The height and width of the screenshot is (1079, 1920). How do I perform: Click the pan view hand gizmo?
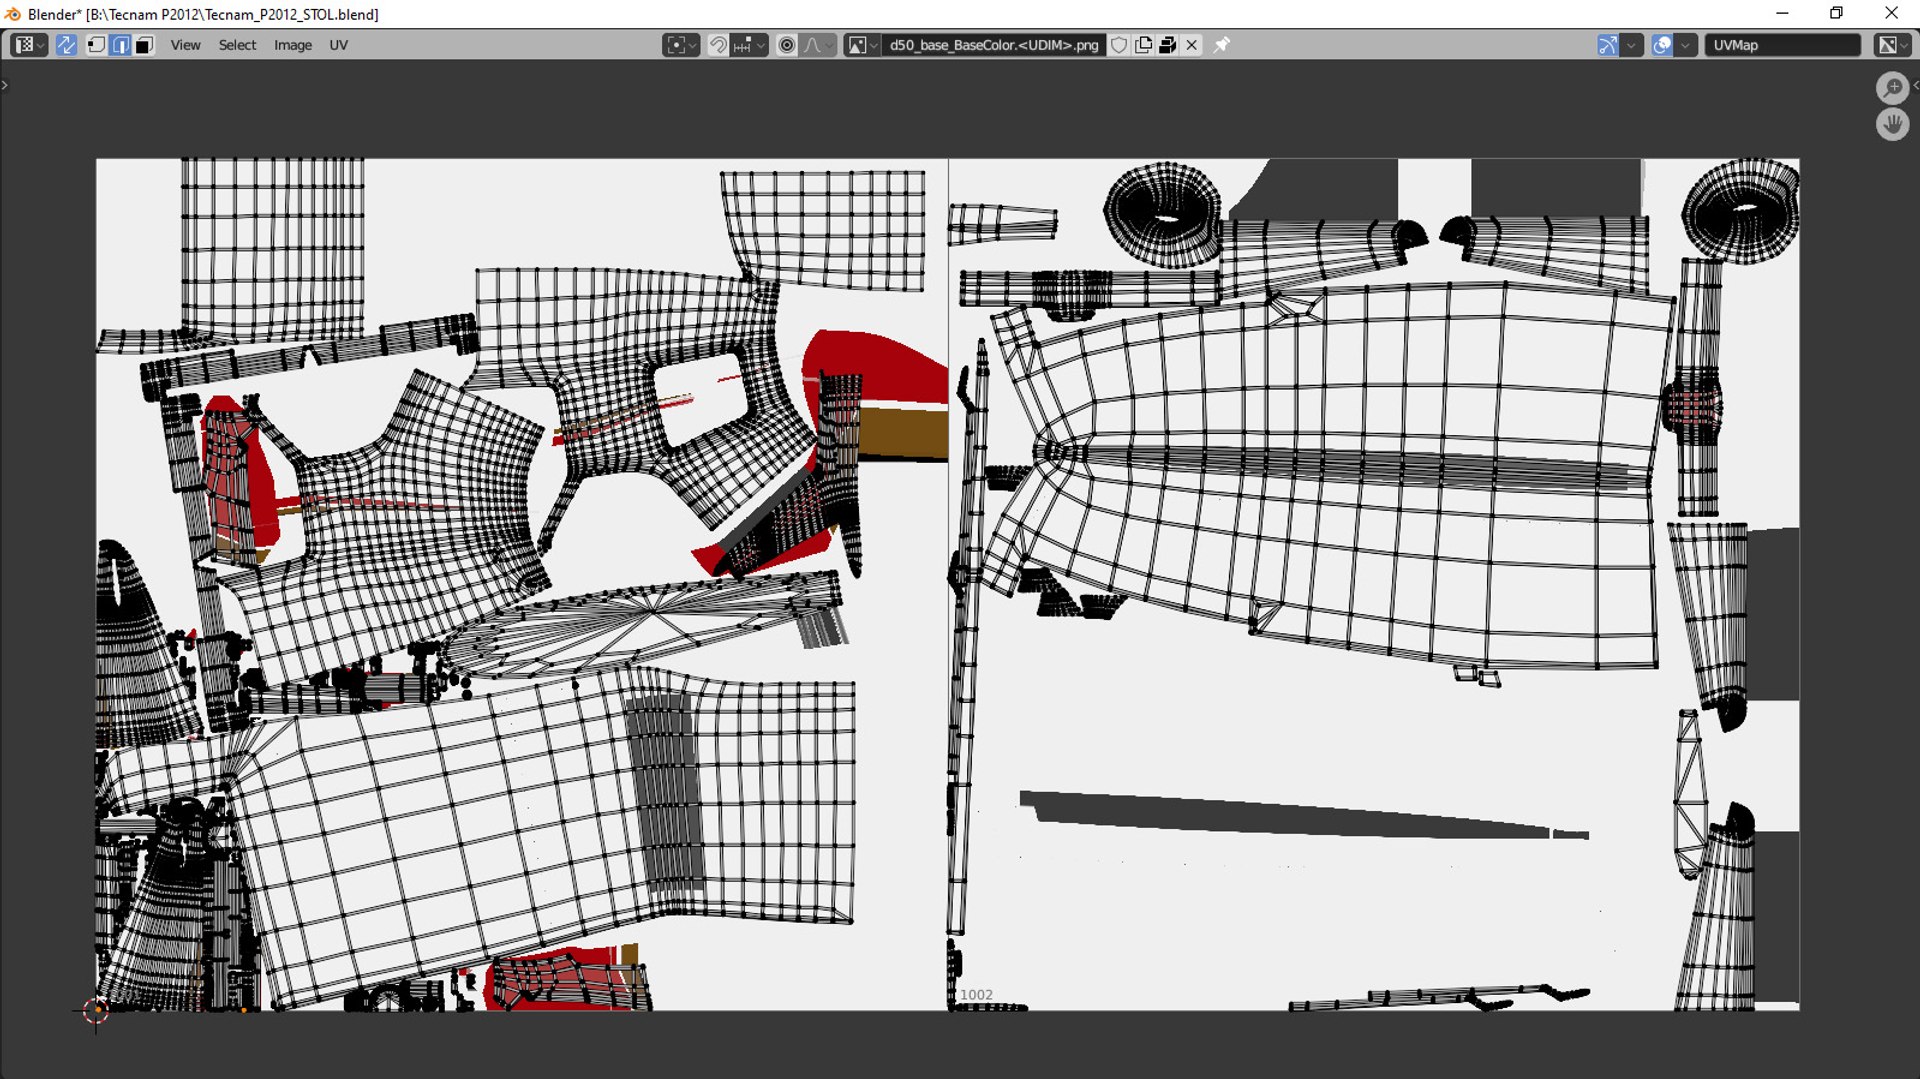1892,125
